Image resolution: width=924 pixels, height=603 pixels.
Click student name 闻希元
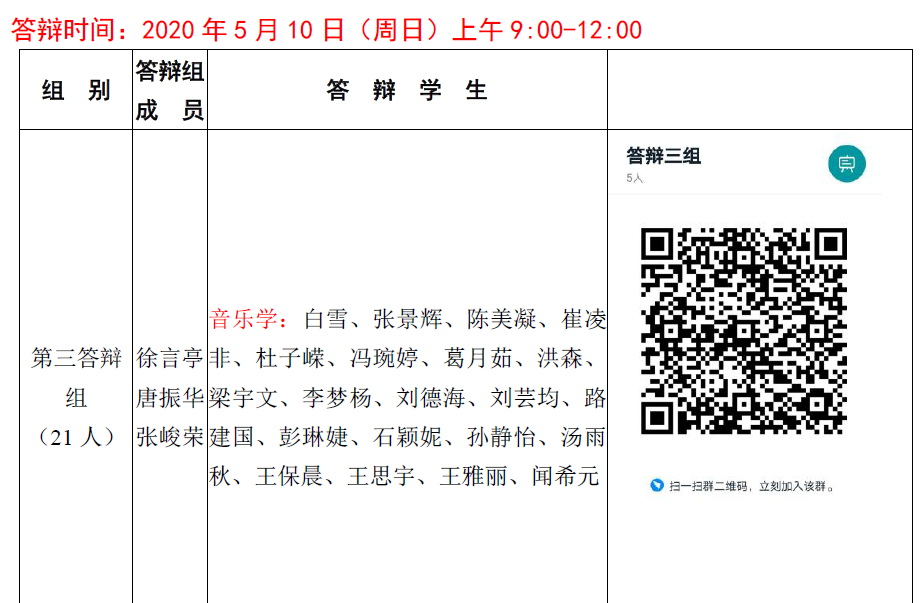tap(565, 476)
